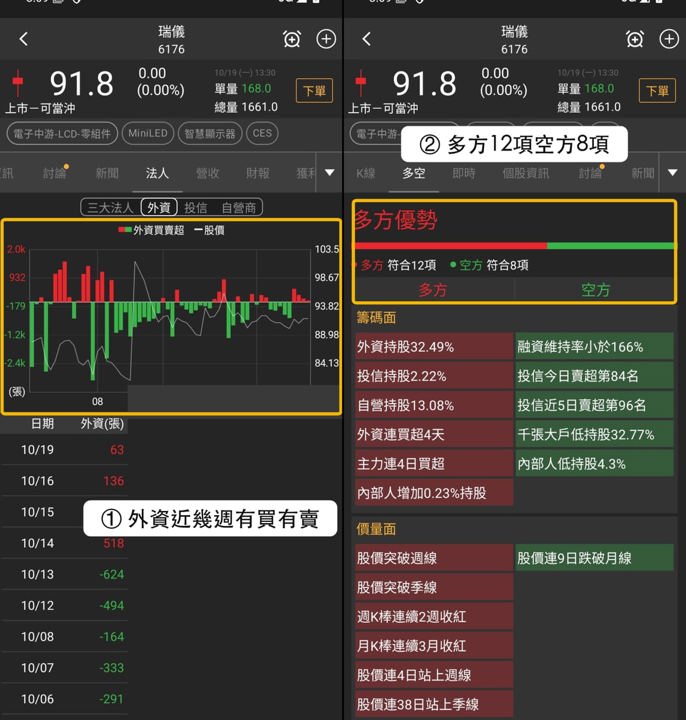Viewport: 686px width, 720px height.
Task: Select the 外資 segment
Action: (159, 208)
